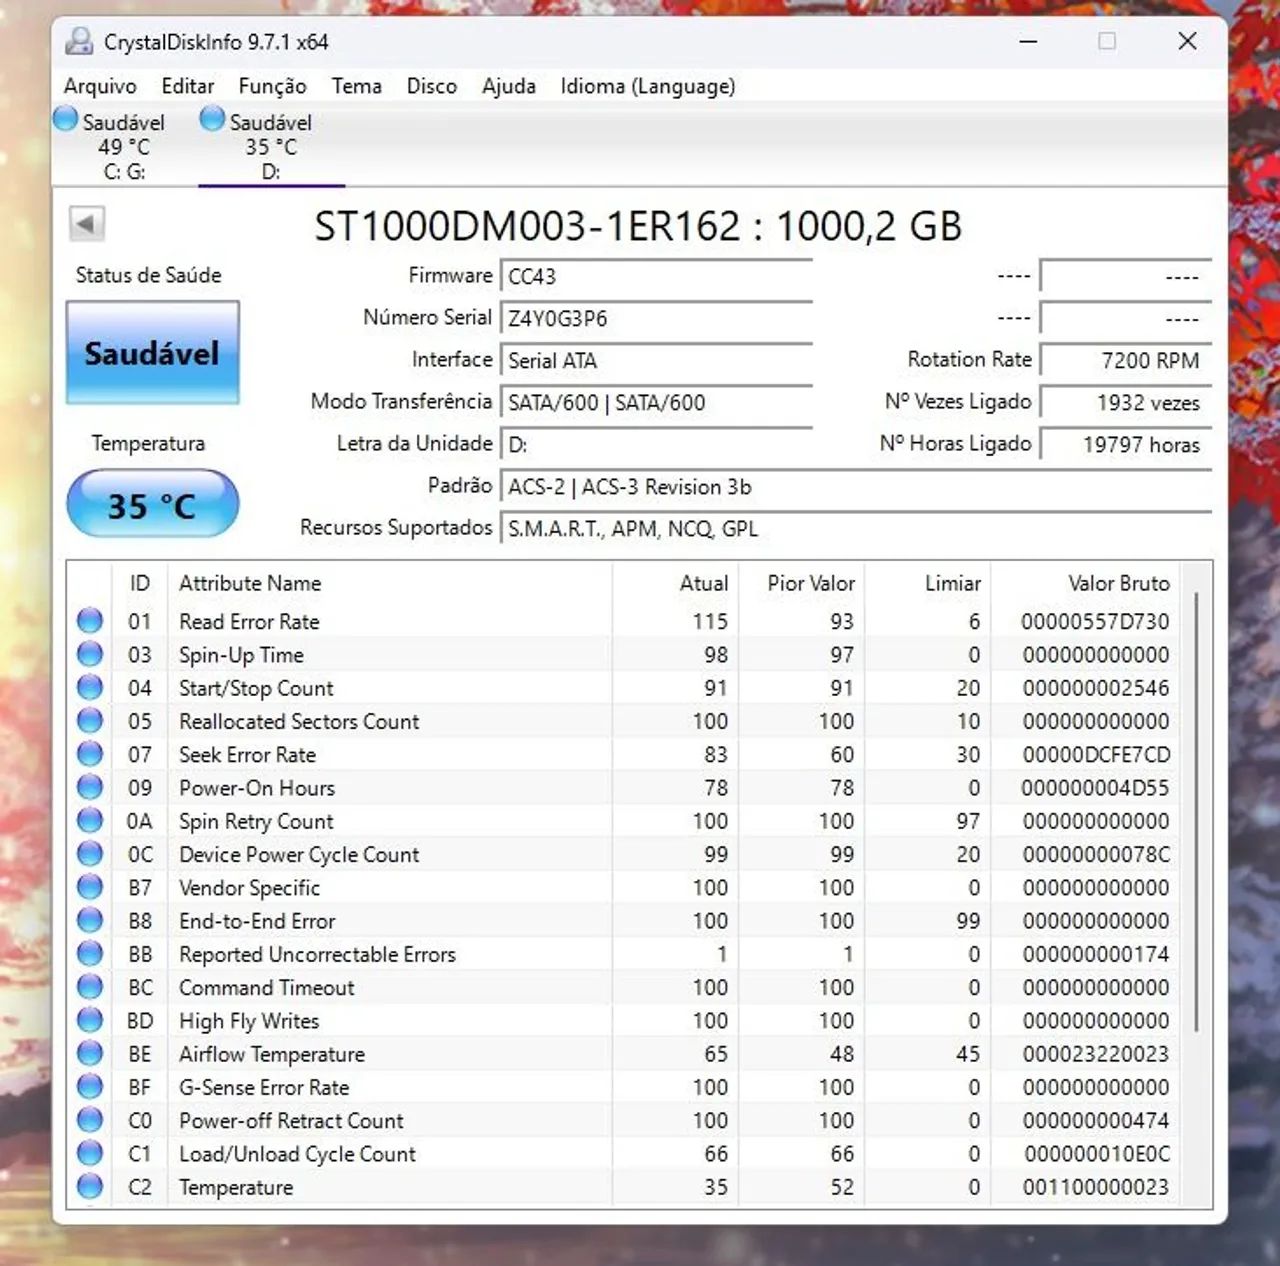Open the Disco menu
The height and width of the screenshot is (1266, 1280).
(432, 86)
